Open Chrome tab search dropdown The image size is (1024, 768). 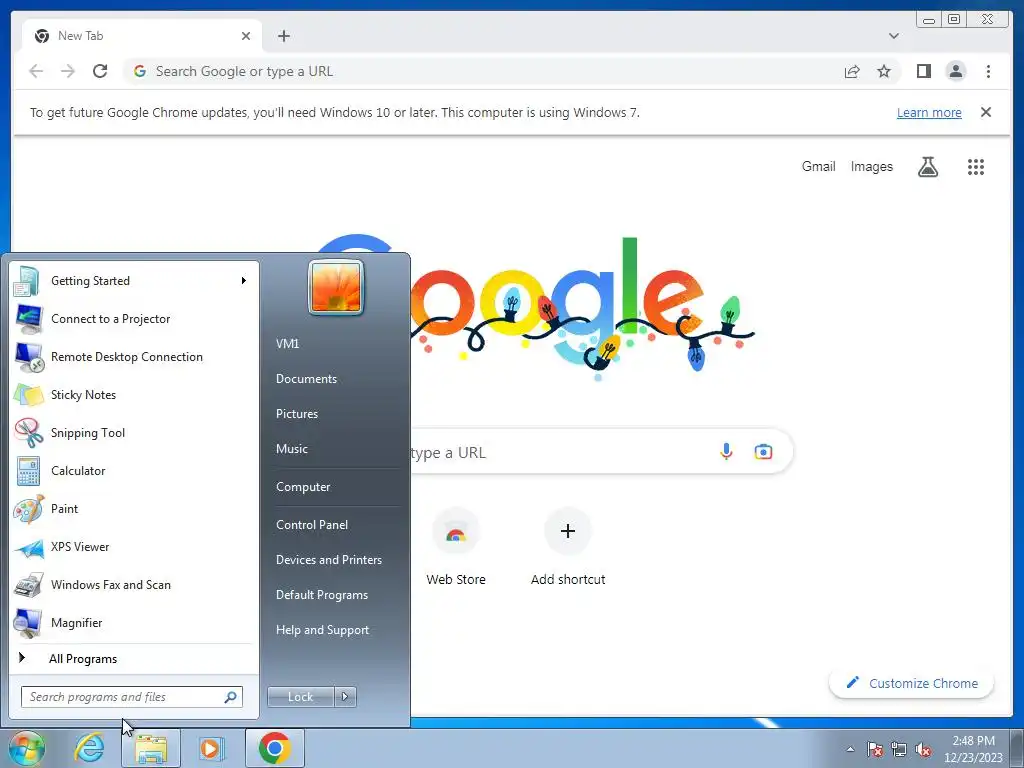(x=893, y=36)
